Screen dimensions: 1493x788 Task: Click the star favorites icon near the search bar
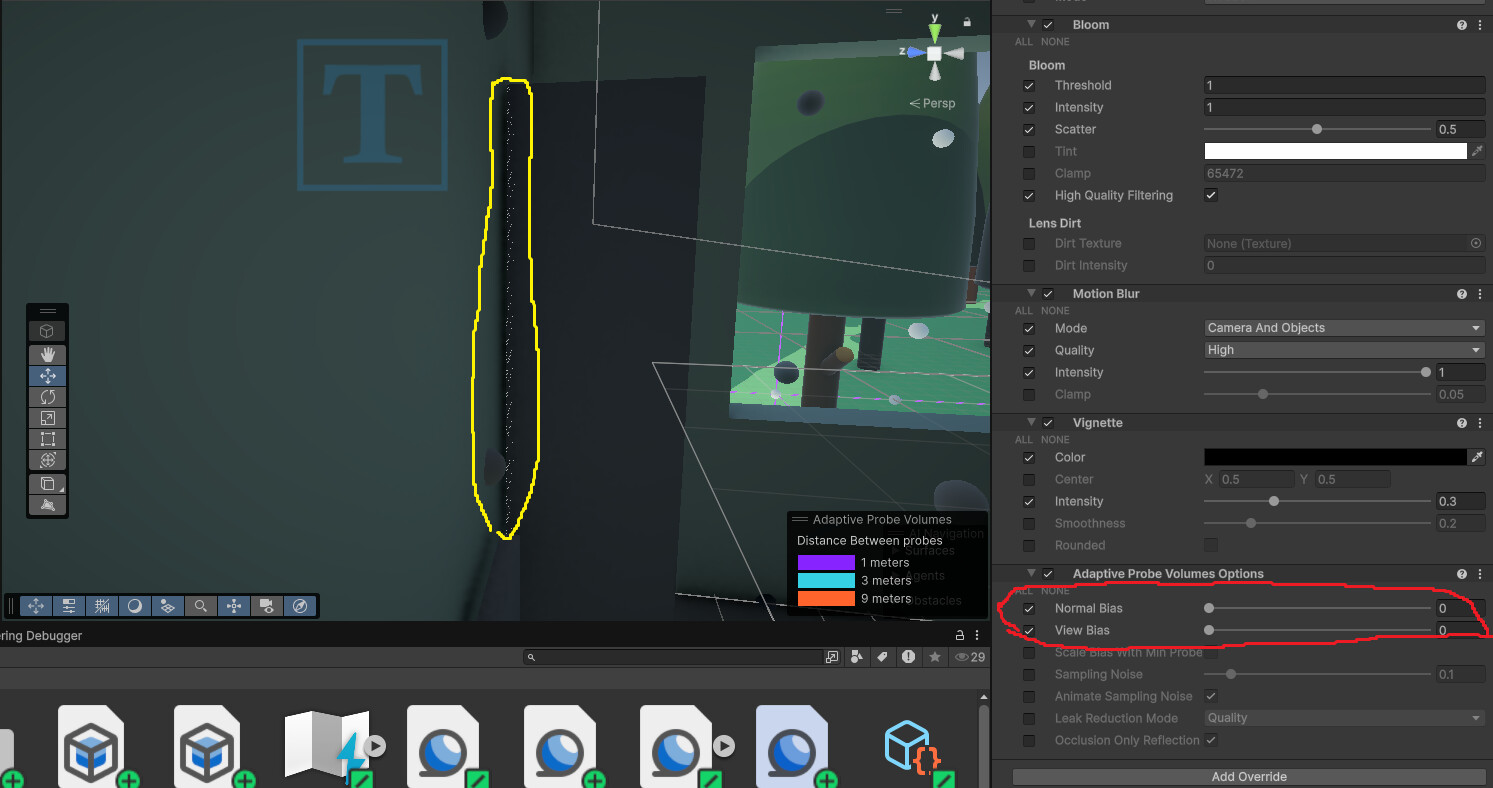click(x=934, y=657)
